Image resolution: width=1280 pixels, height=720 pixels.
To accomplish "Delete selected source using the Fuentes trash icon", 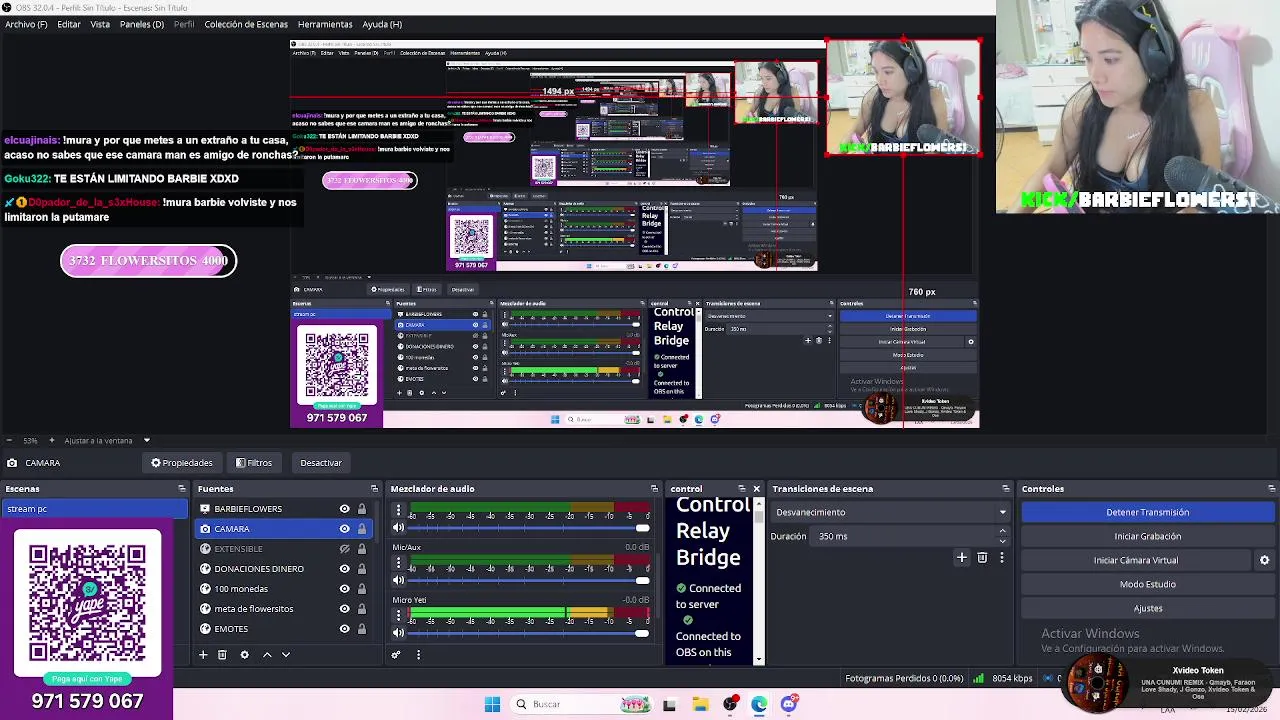I will pos(222,655).
